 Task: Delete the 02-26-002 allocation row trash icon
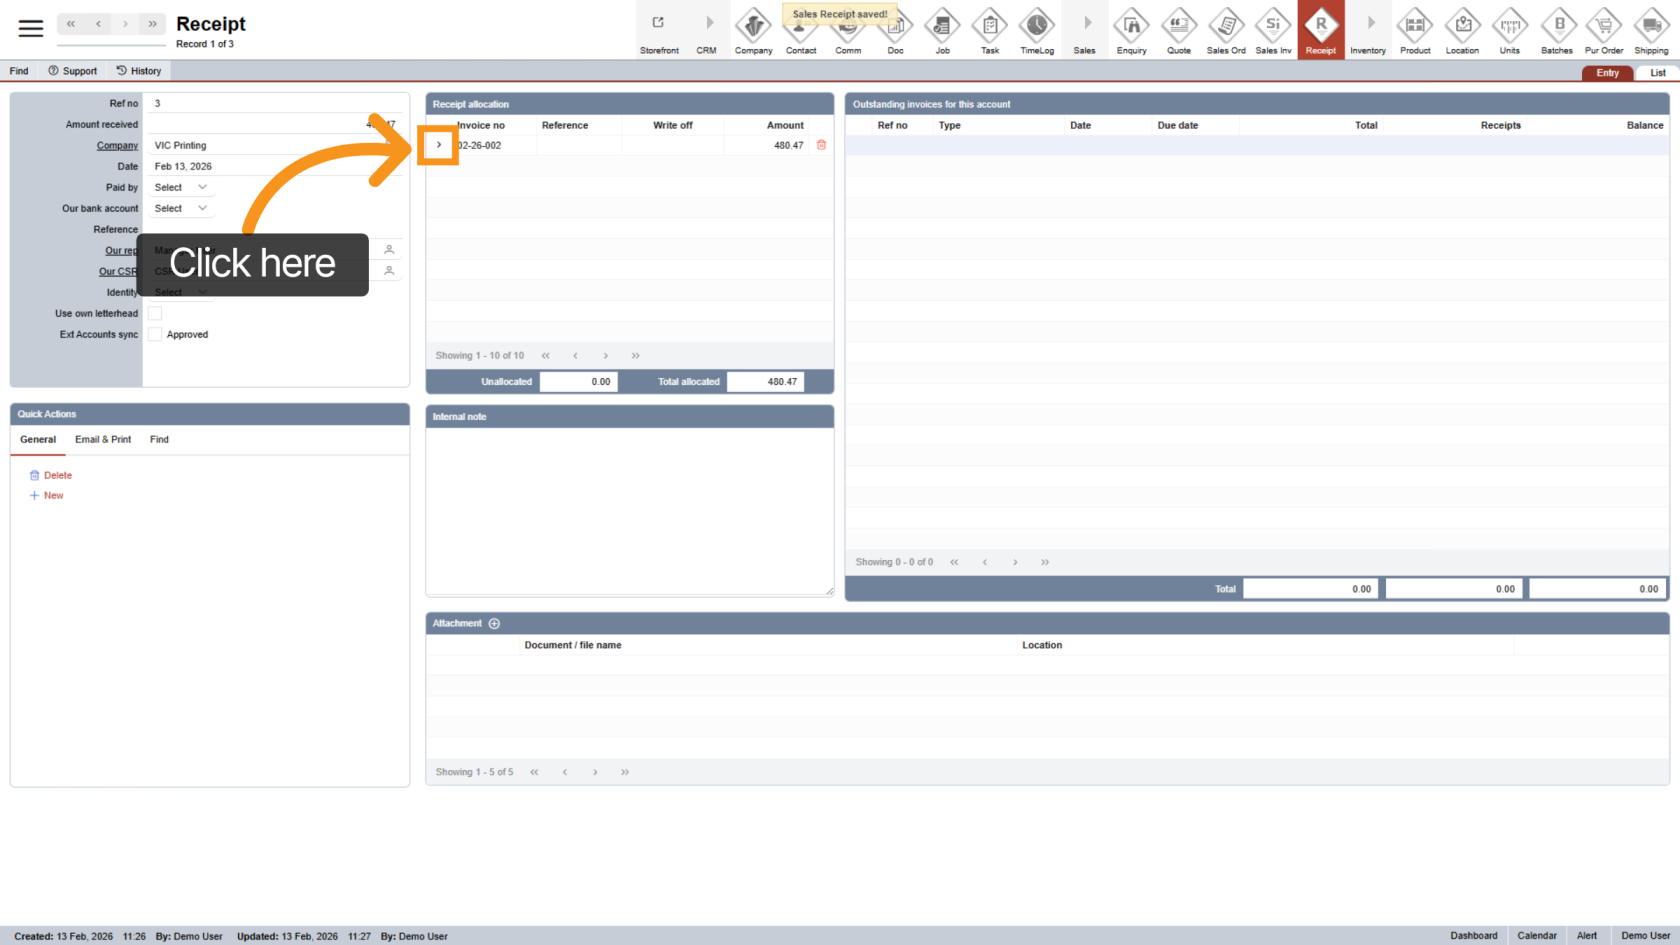coord(822,145)
